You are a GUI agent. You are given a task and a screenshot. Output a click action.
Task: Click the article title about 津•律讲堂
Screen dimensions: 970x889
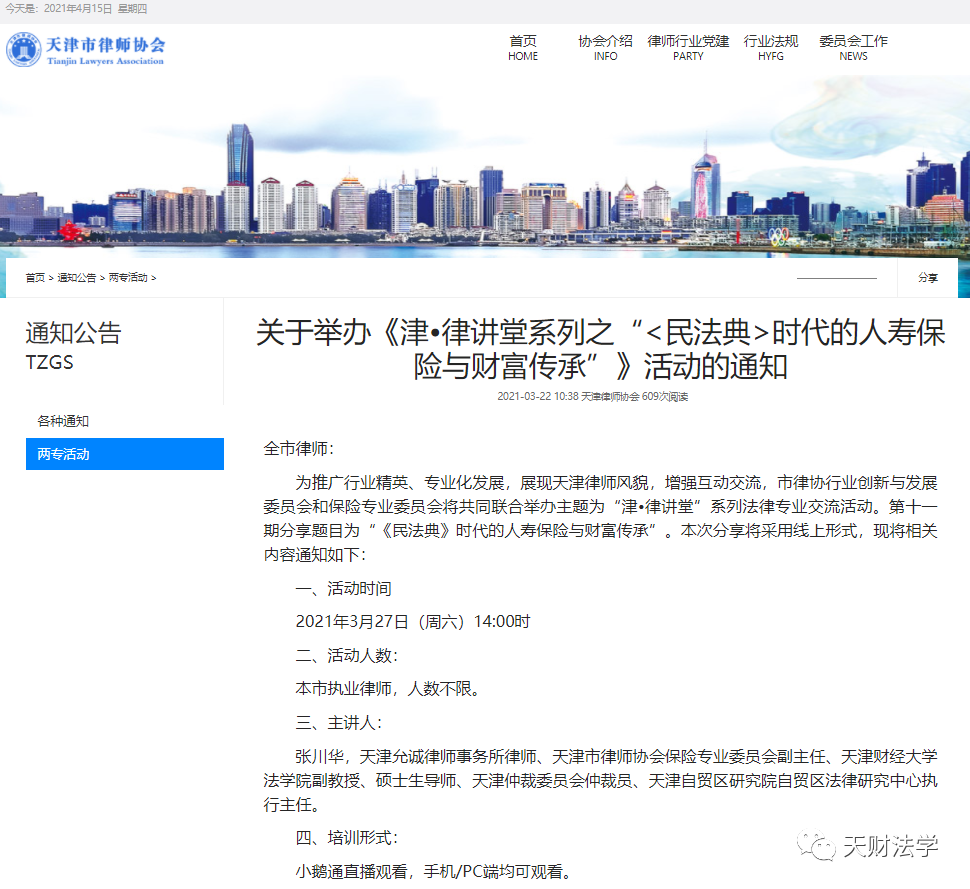(x=600, y=349)
